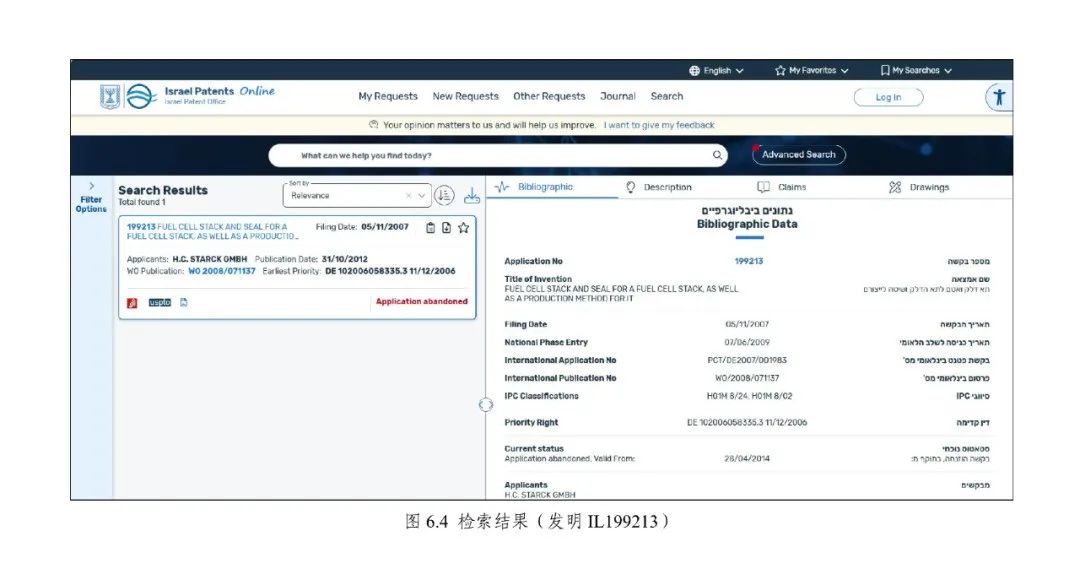
Task: Switch to the Claims tab
Action: (782, 187)
